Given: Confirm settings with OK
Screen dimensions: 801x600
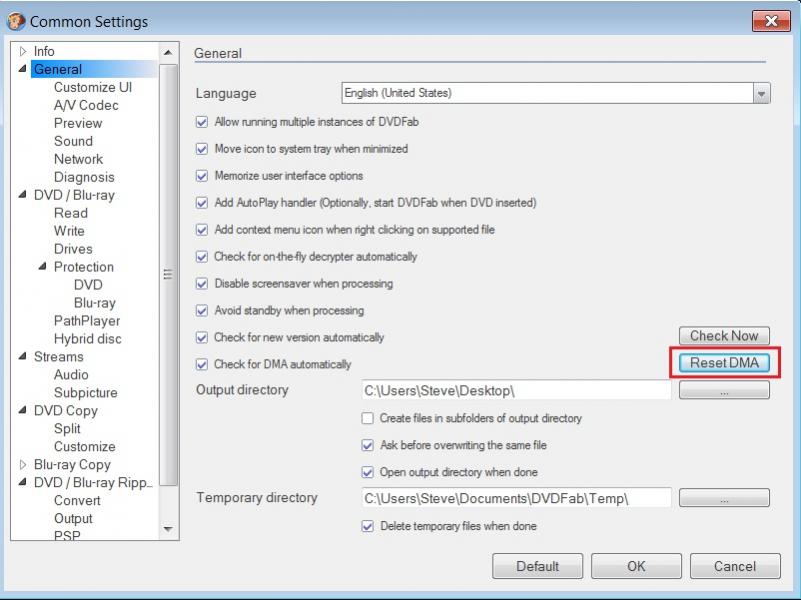Looking at the screenshot, I should 637,566.
